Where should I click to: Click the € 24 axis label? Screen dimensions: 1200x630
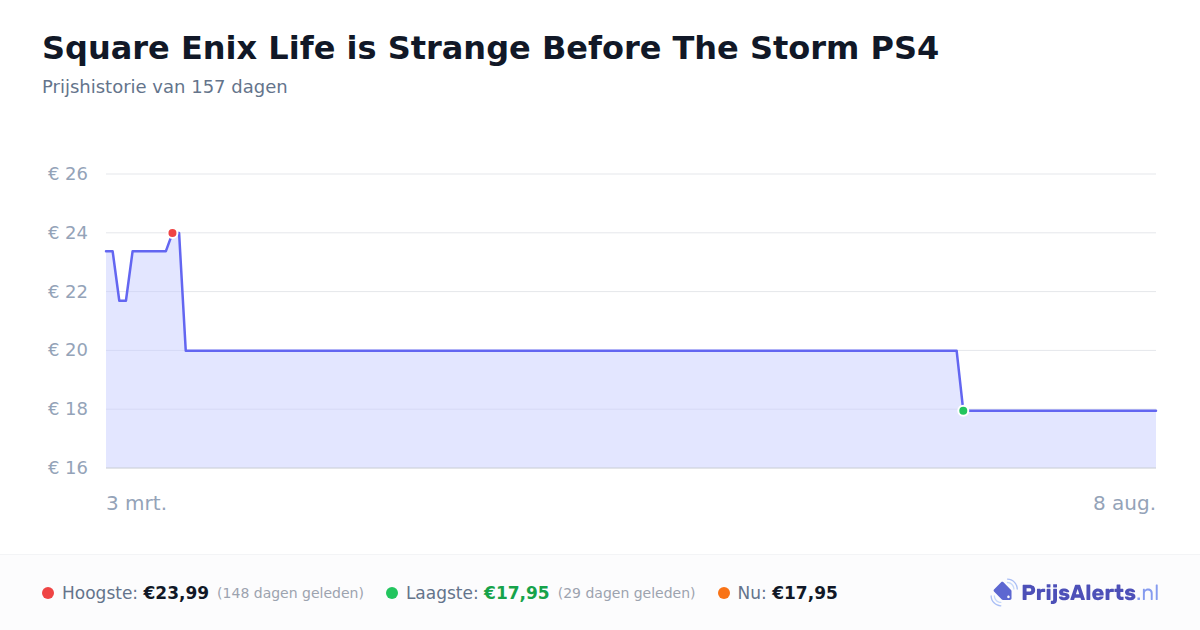[68, 233]
